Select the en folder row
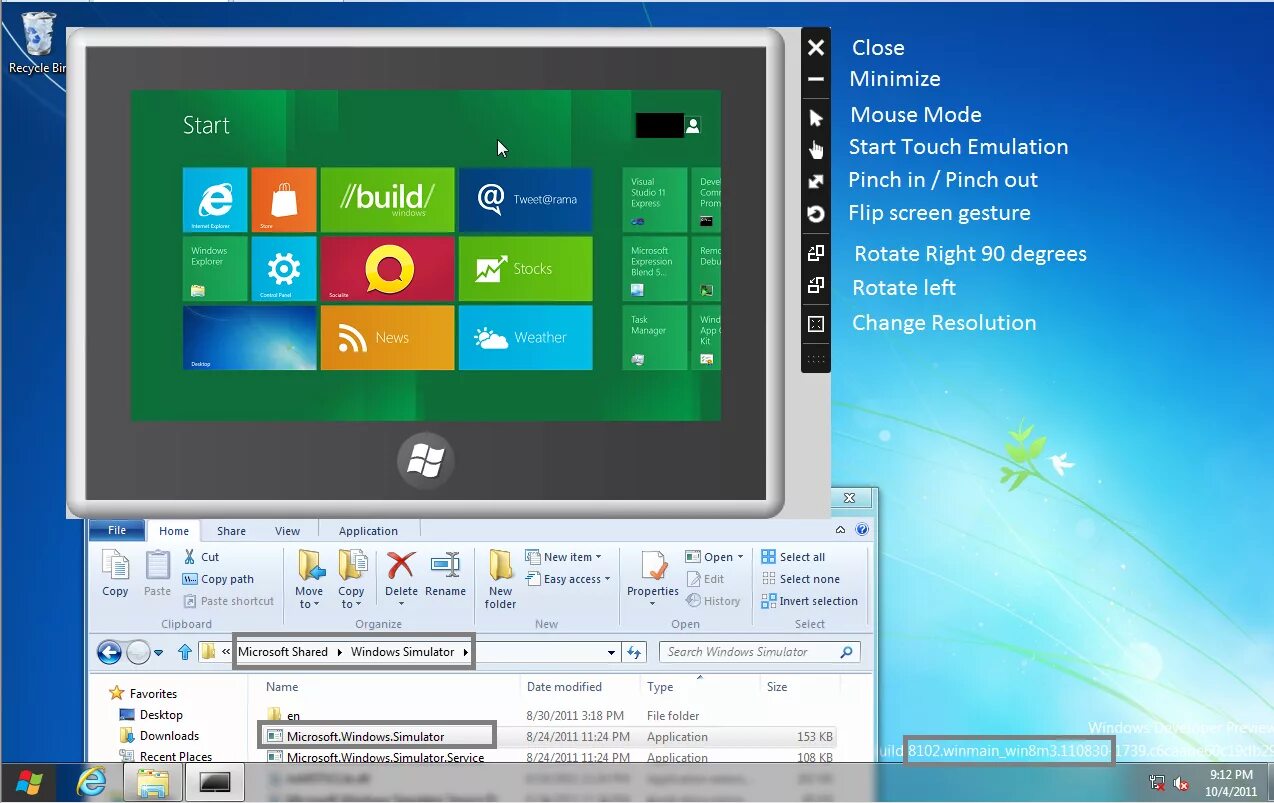Viewport: 1274px width, 803px height. 550,716
